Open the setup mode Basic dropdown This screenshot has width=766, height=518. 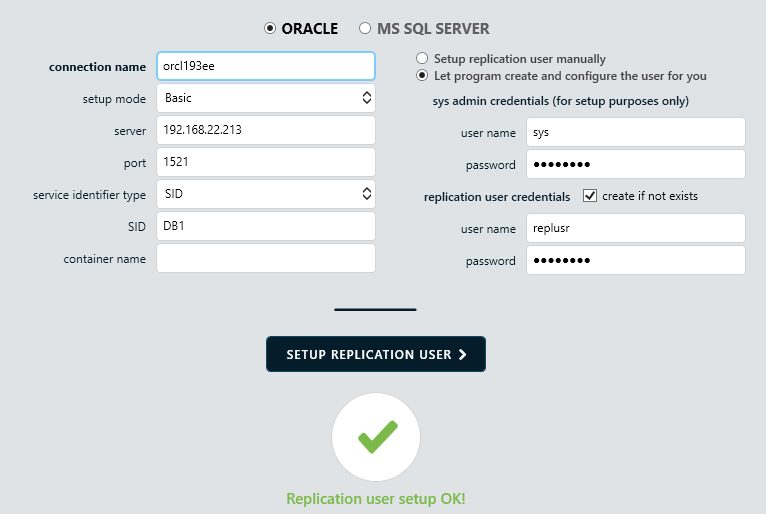tap(266, 98)
